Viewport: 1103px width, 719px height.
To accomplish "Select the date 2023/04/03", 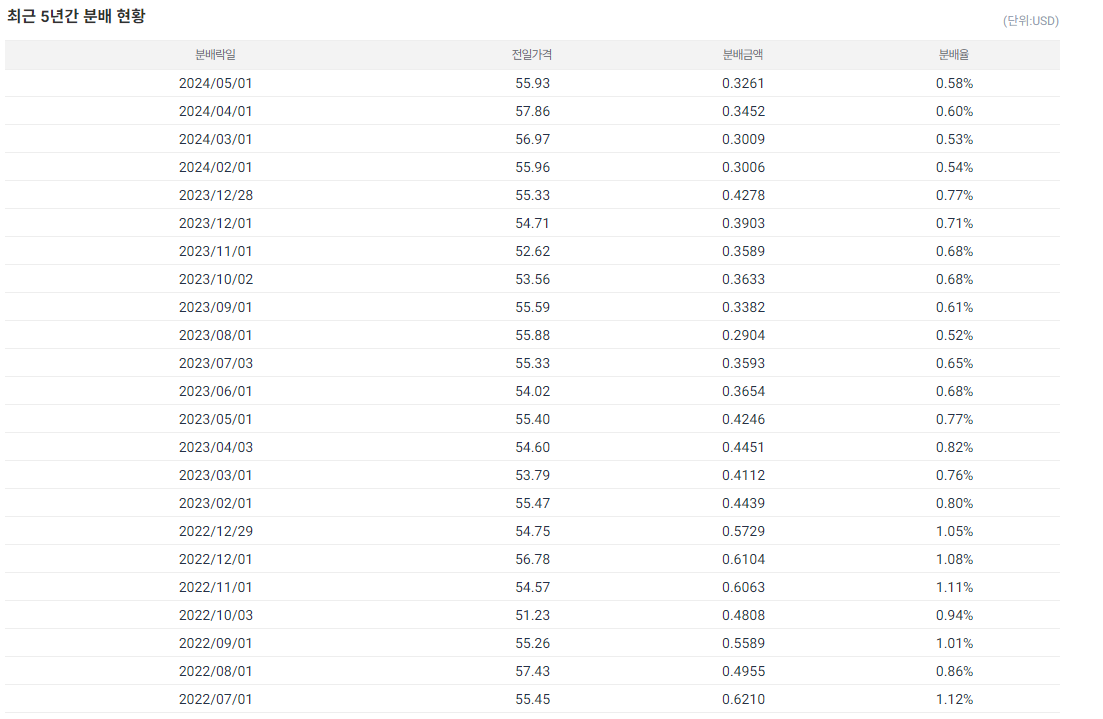I will (x=216, y=447).
